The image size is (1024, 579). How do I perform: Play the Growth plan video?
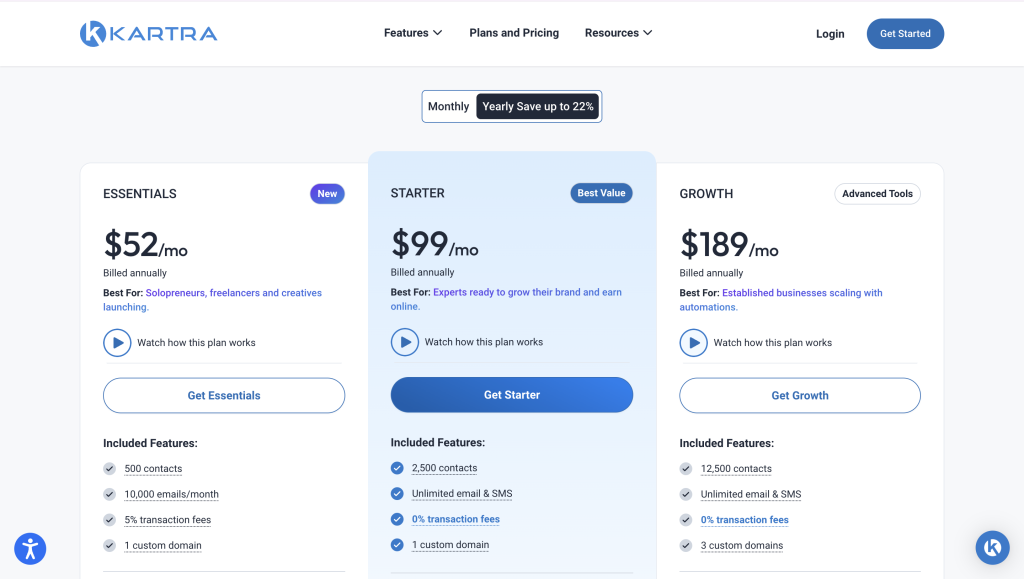(694, 343)
